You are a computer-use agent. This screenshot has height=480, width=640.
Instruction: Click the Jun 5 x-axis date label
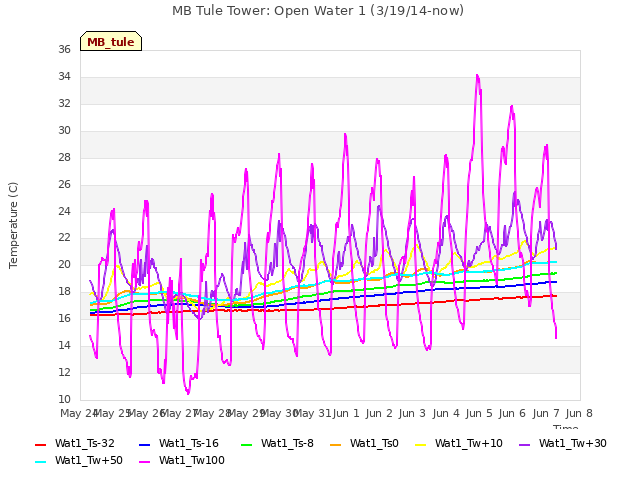tap(479, 413)
